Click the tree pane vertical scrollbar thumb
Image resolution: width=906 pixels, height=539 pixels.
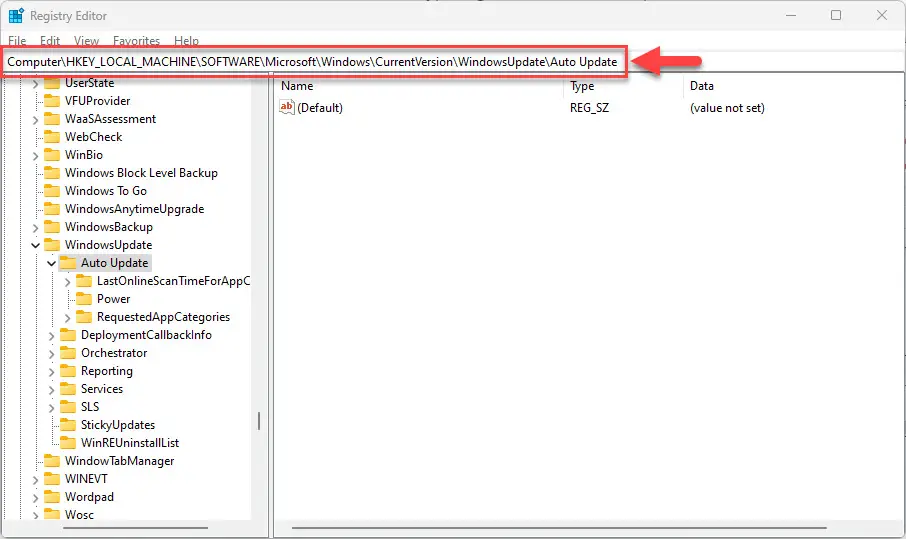coord(258,421)
